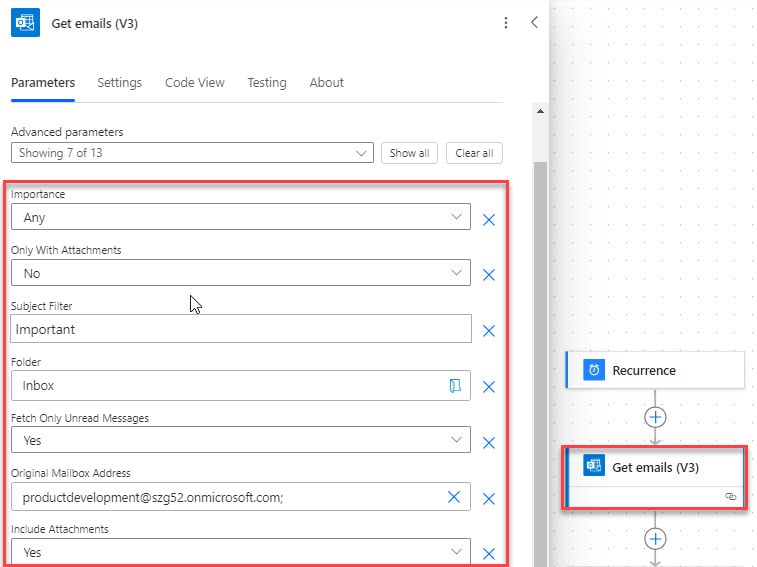Open the Only With Attachments dropdown

[240, 273]
